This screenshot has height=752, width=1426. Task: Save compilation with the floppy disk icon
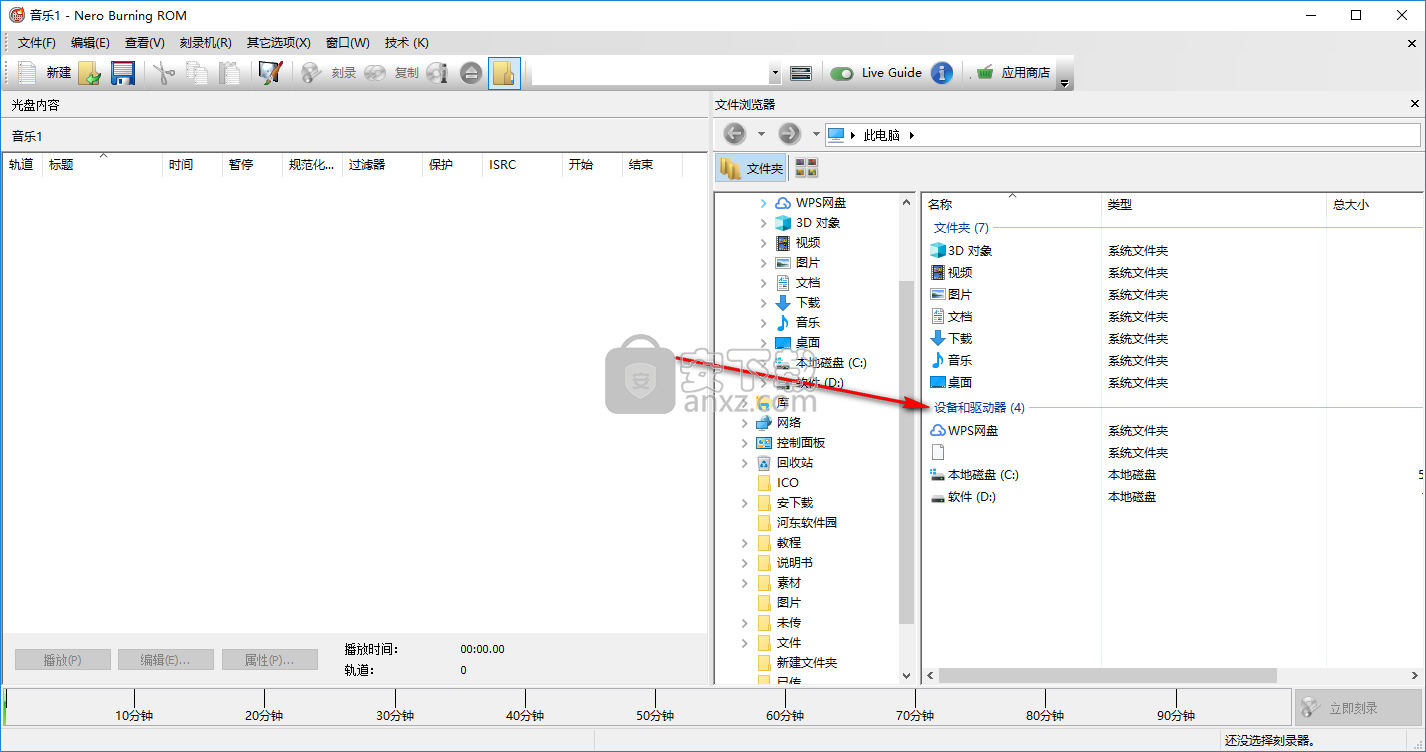(x=122, y=72)
